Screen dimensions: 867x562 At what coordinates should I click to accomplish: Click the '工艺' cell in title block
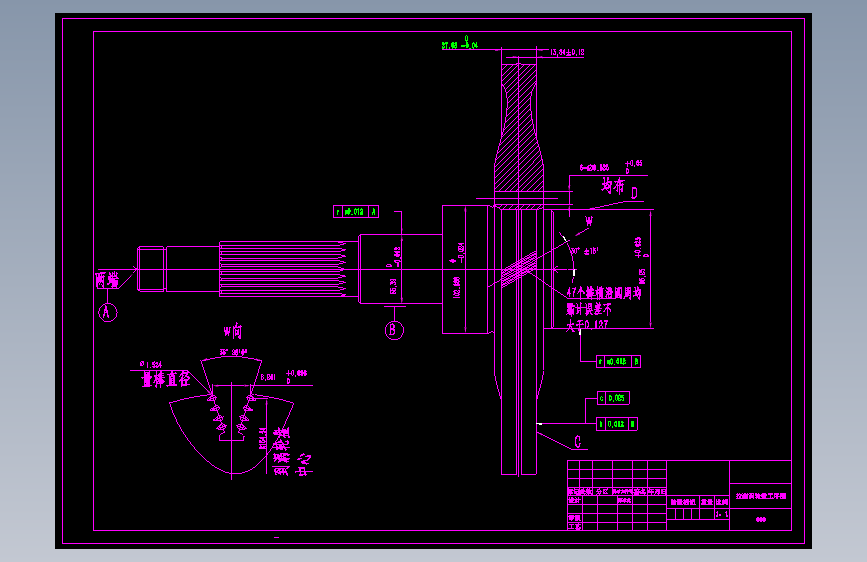(x=575, y=527)
